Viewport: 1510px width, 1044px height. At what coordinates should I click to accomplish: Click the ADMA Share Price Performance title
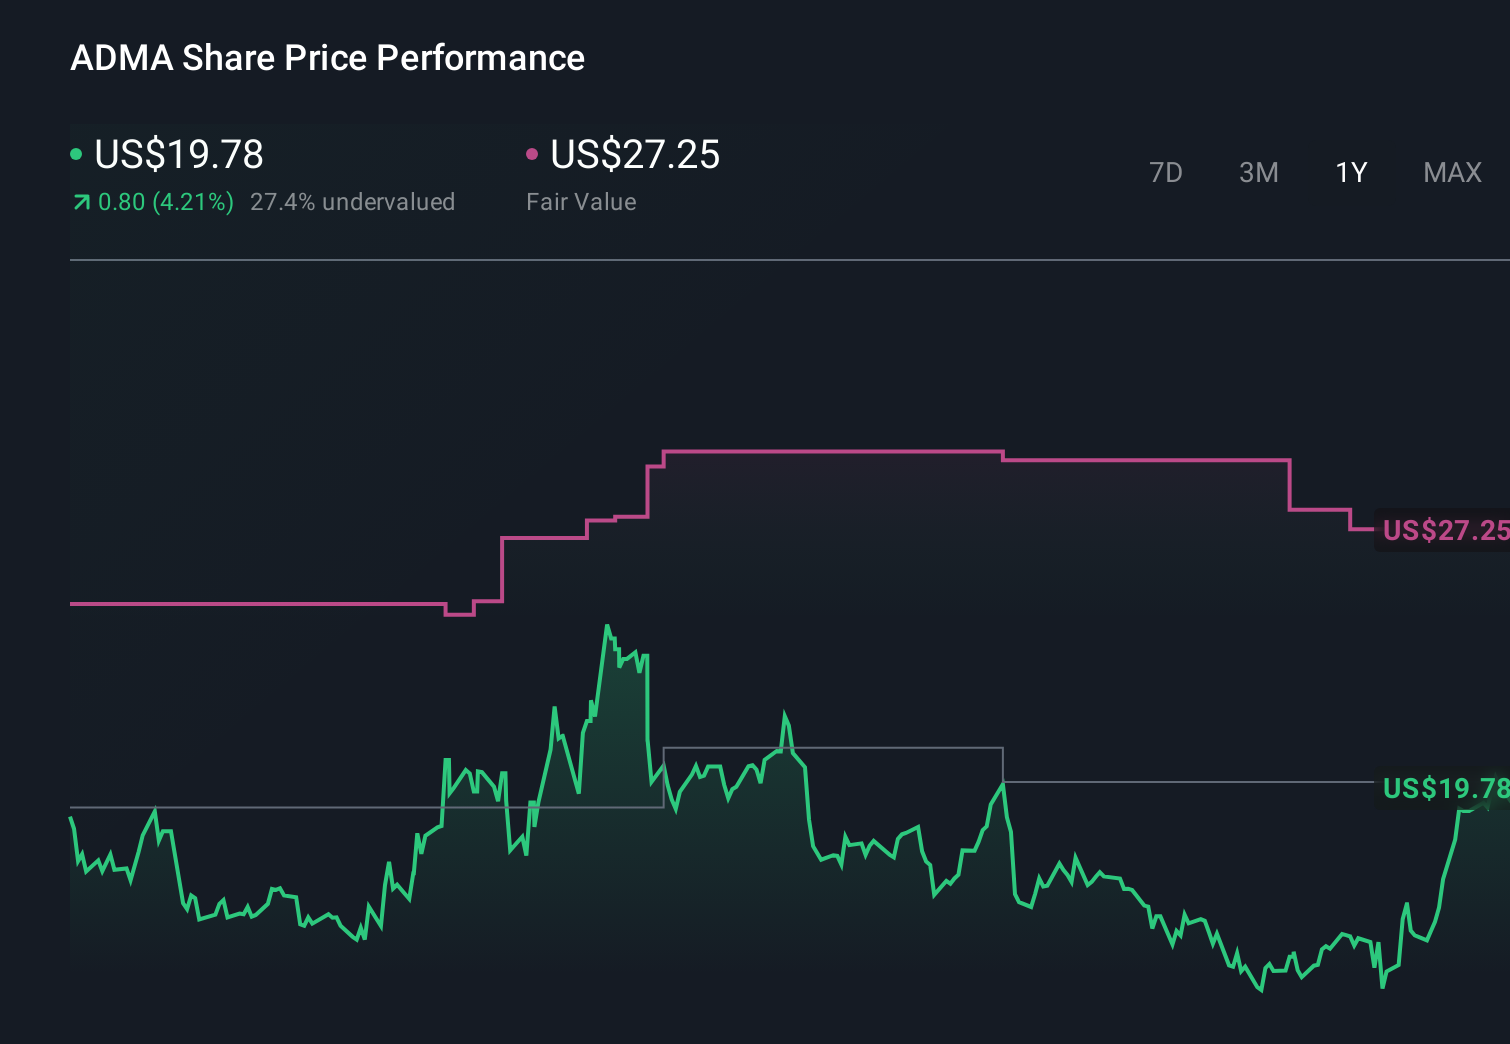click(328, 58)
